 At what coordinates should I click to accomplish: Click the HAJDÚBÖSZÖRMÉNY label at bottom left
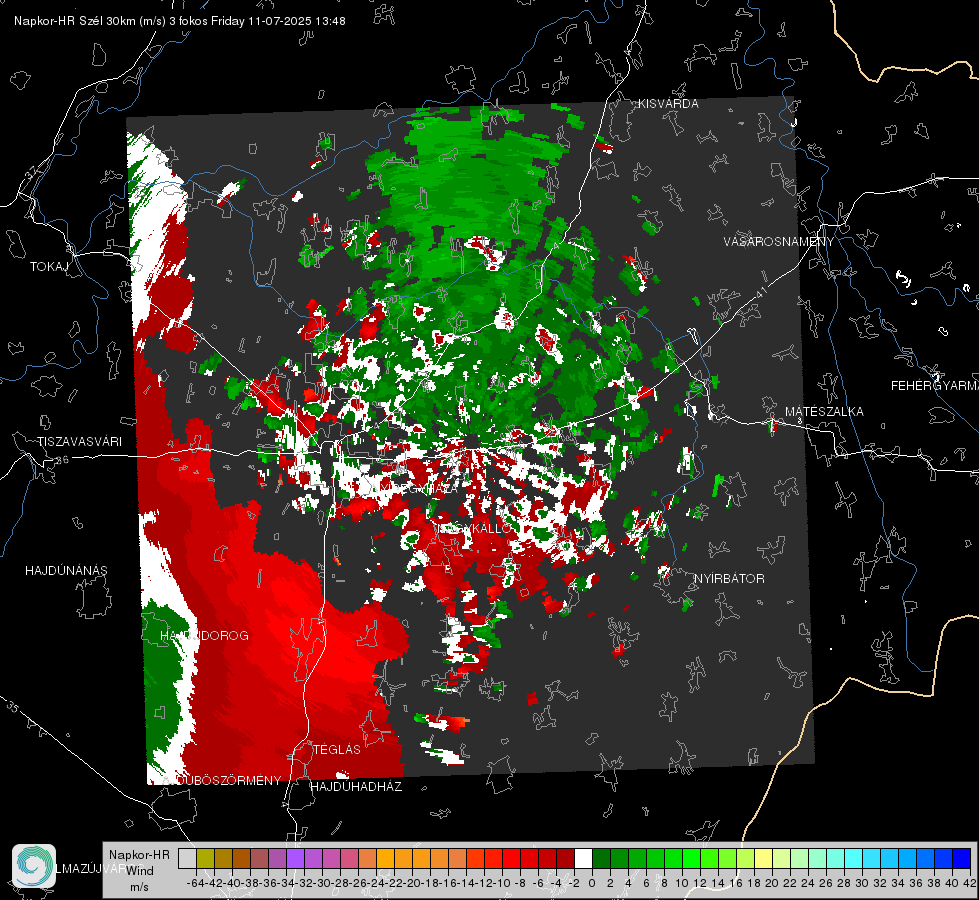click(x=222, y=781)
